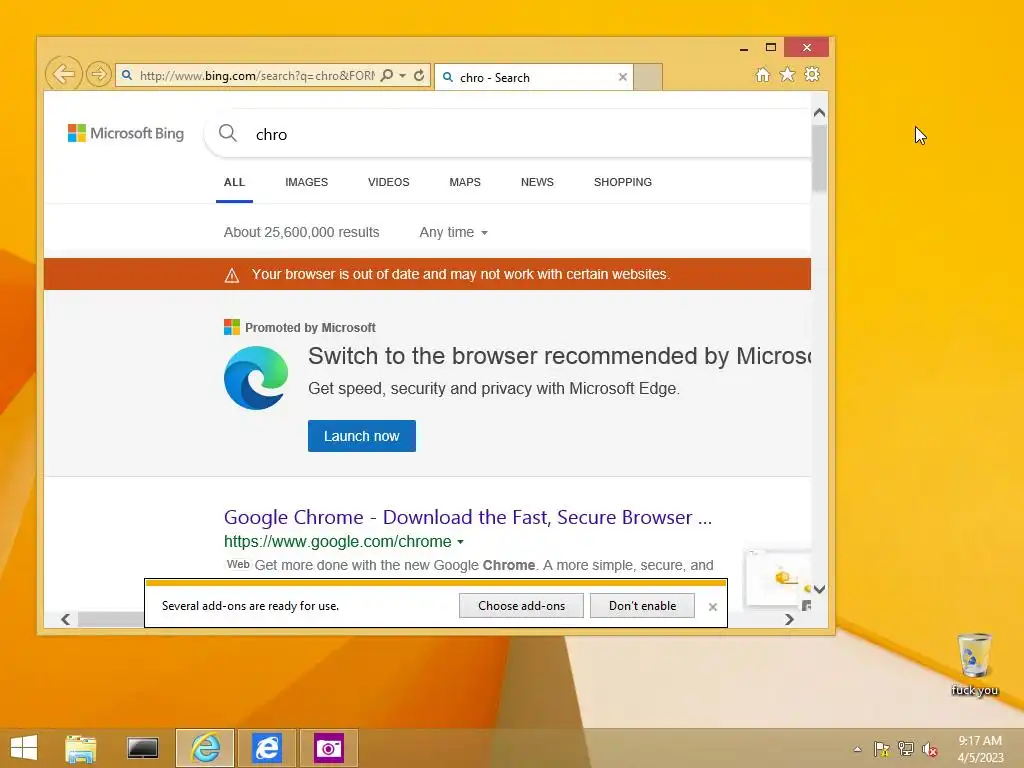The width and height of the screenshot is (1024, 768).
Task: Click the 'Promoted by Microsoft' label
Action: point(310,327)
